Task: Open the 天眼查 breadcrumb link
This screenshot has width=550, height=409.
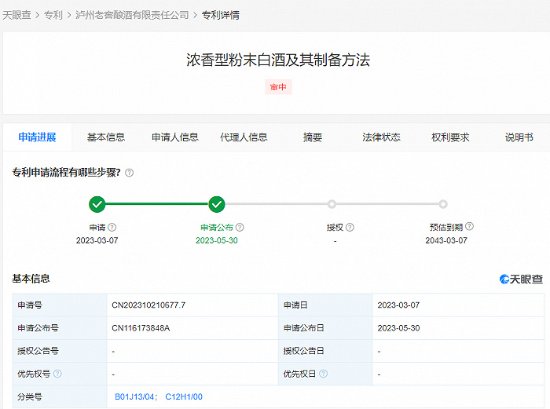Action: [x=16, y=15]
